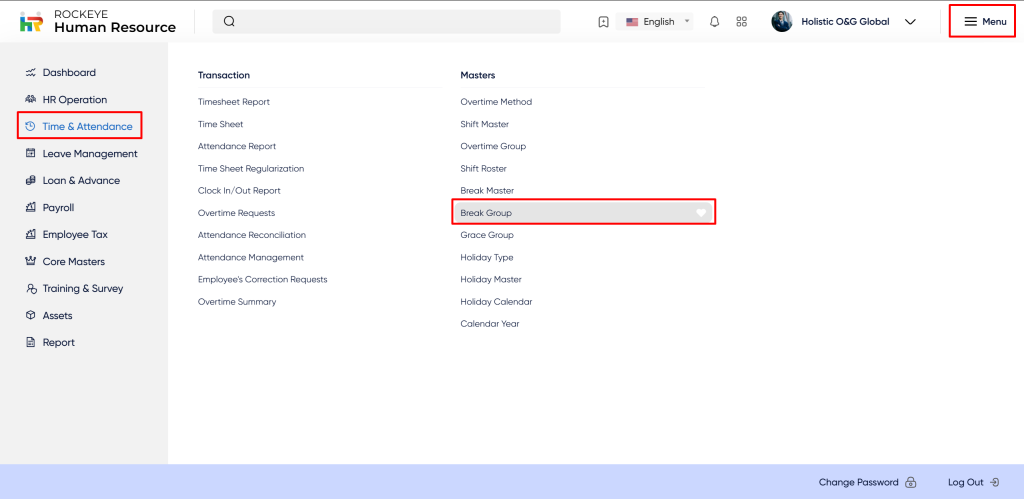Click the search magnifier icon
Image resolution: width=1024 pixels, height=499 pixels.
229,22
